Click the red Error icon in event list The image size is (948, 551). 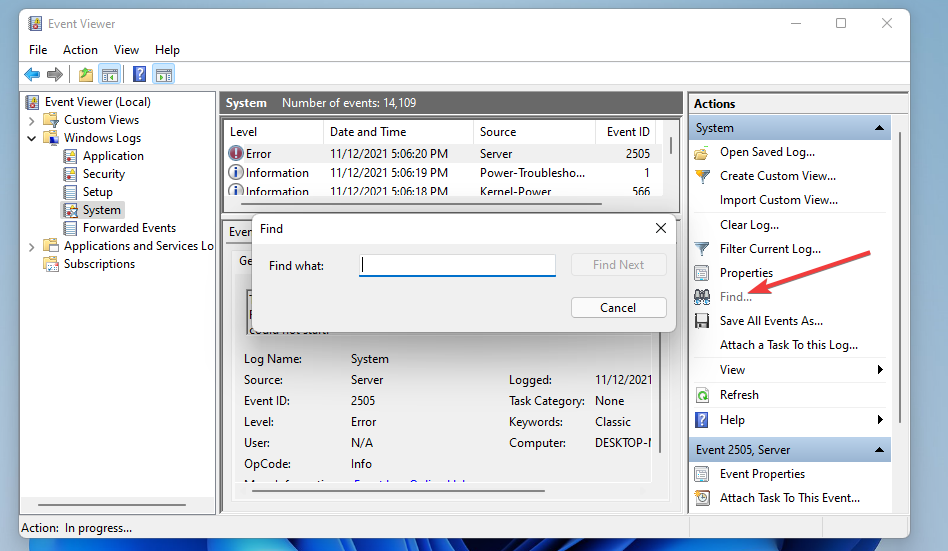tap(236, 153)
